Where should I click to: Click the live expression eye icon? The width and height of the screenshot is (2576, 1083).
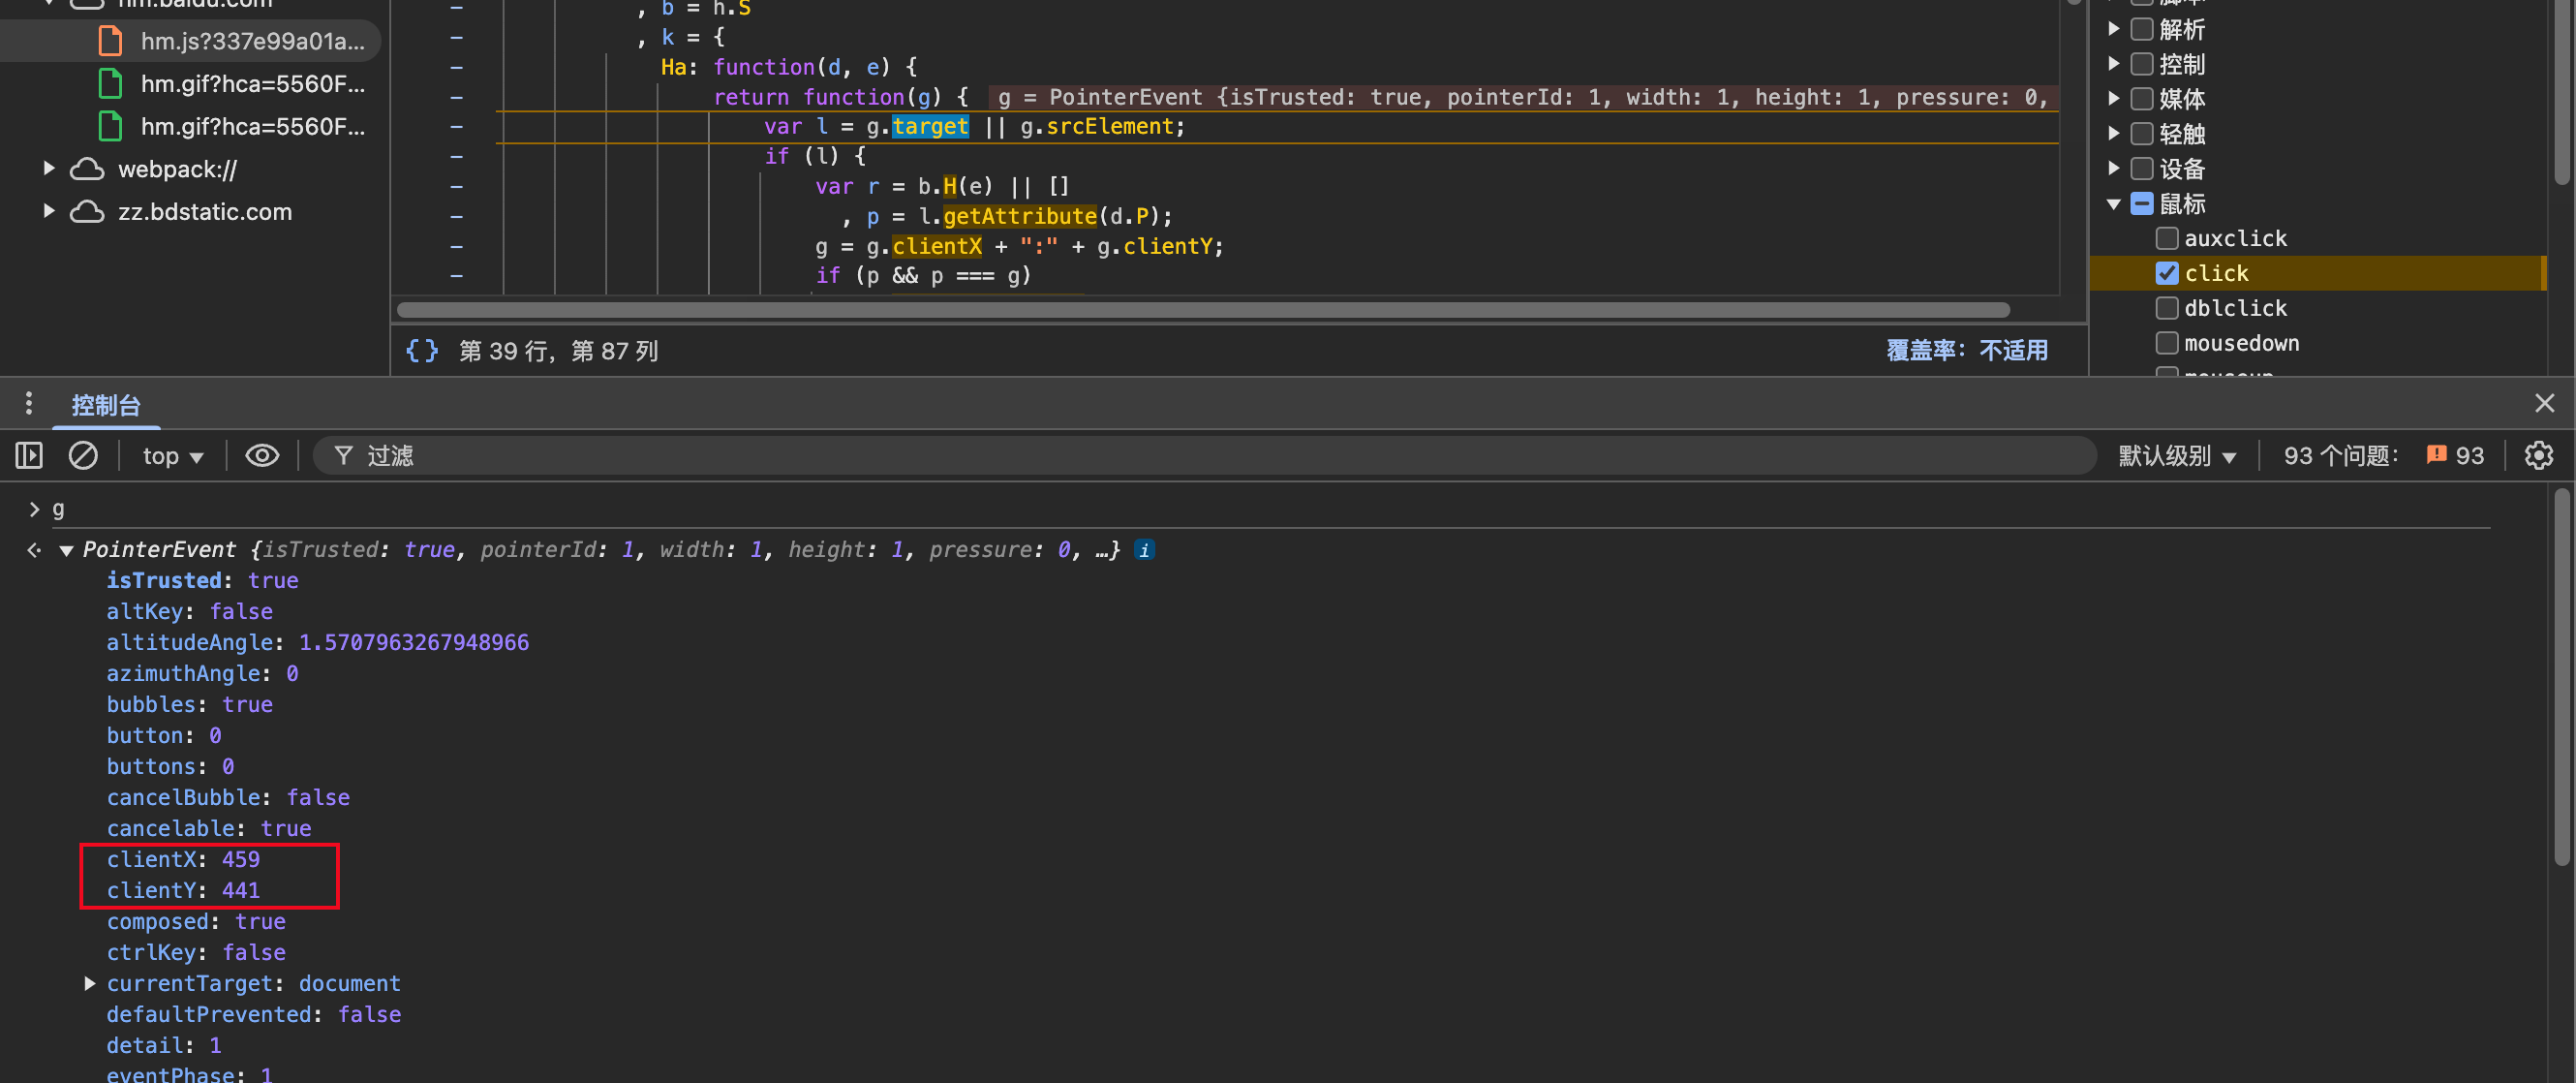pyautogui.click(x=262, y=456)
